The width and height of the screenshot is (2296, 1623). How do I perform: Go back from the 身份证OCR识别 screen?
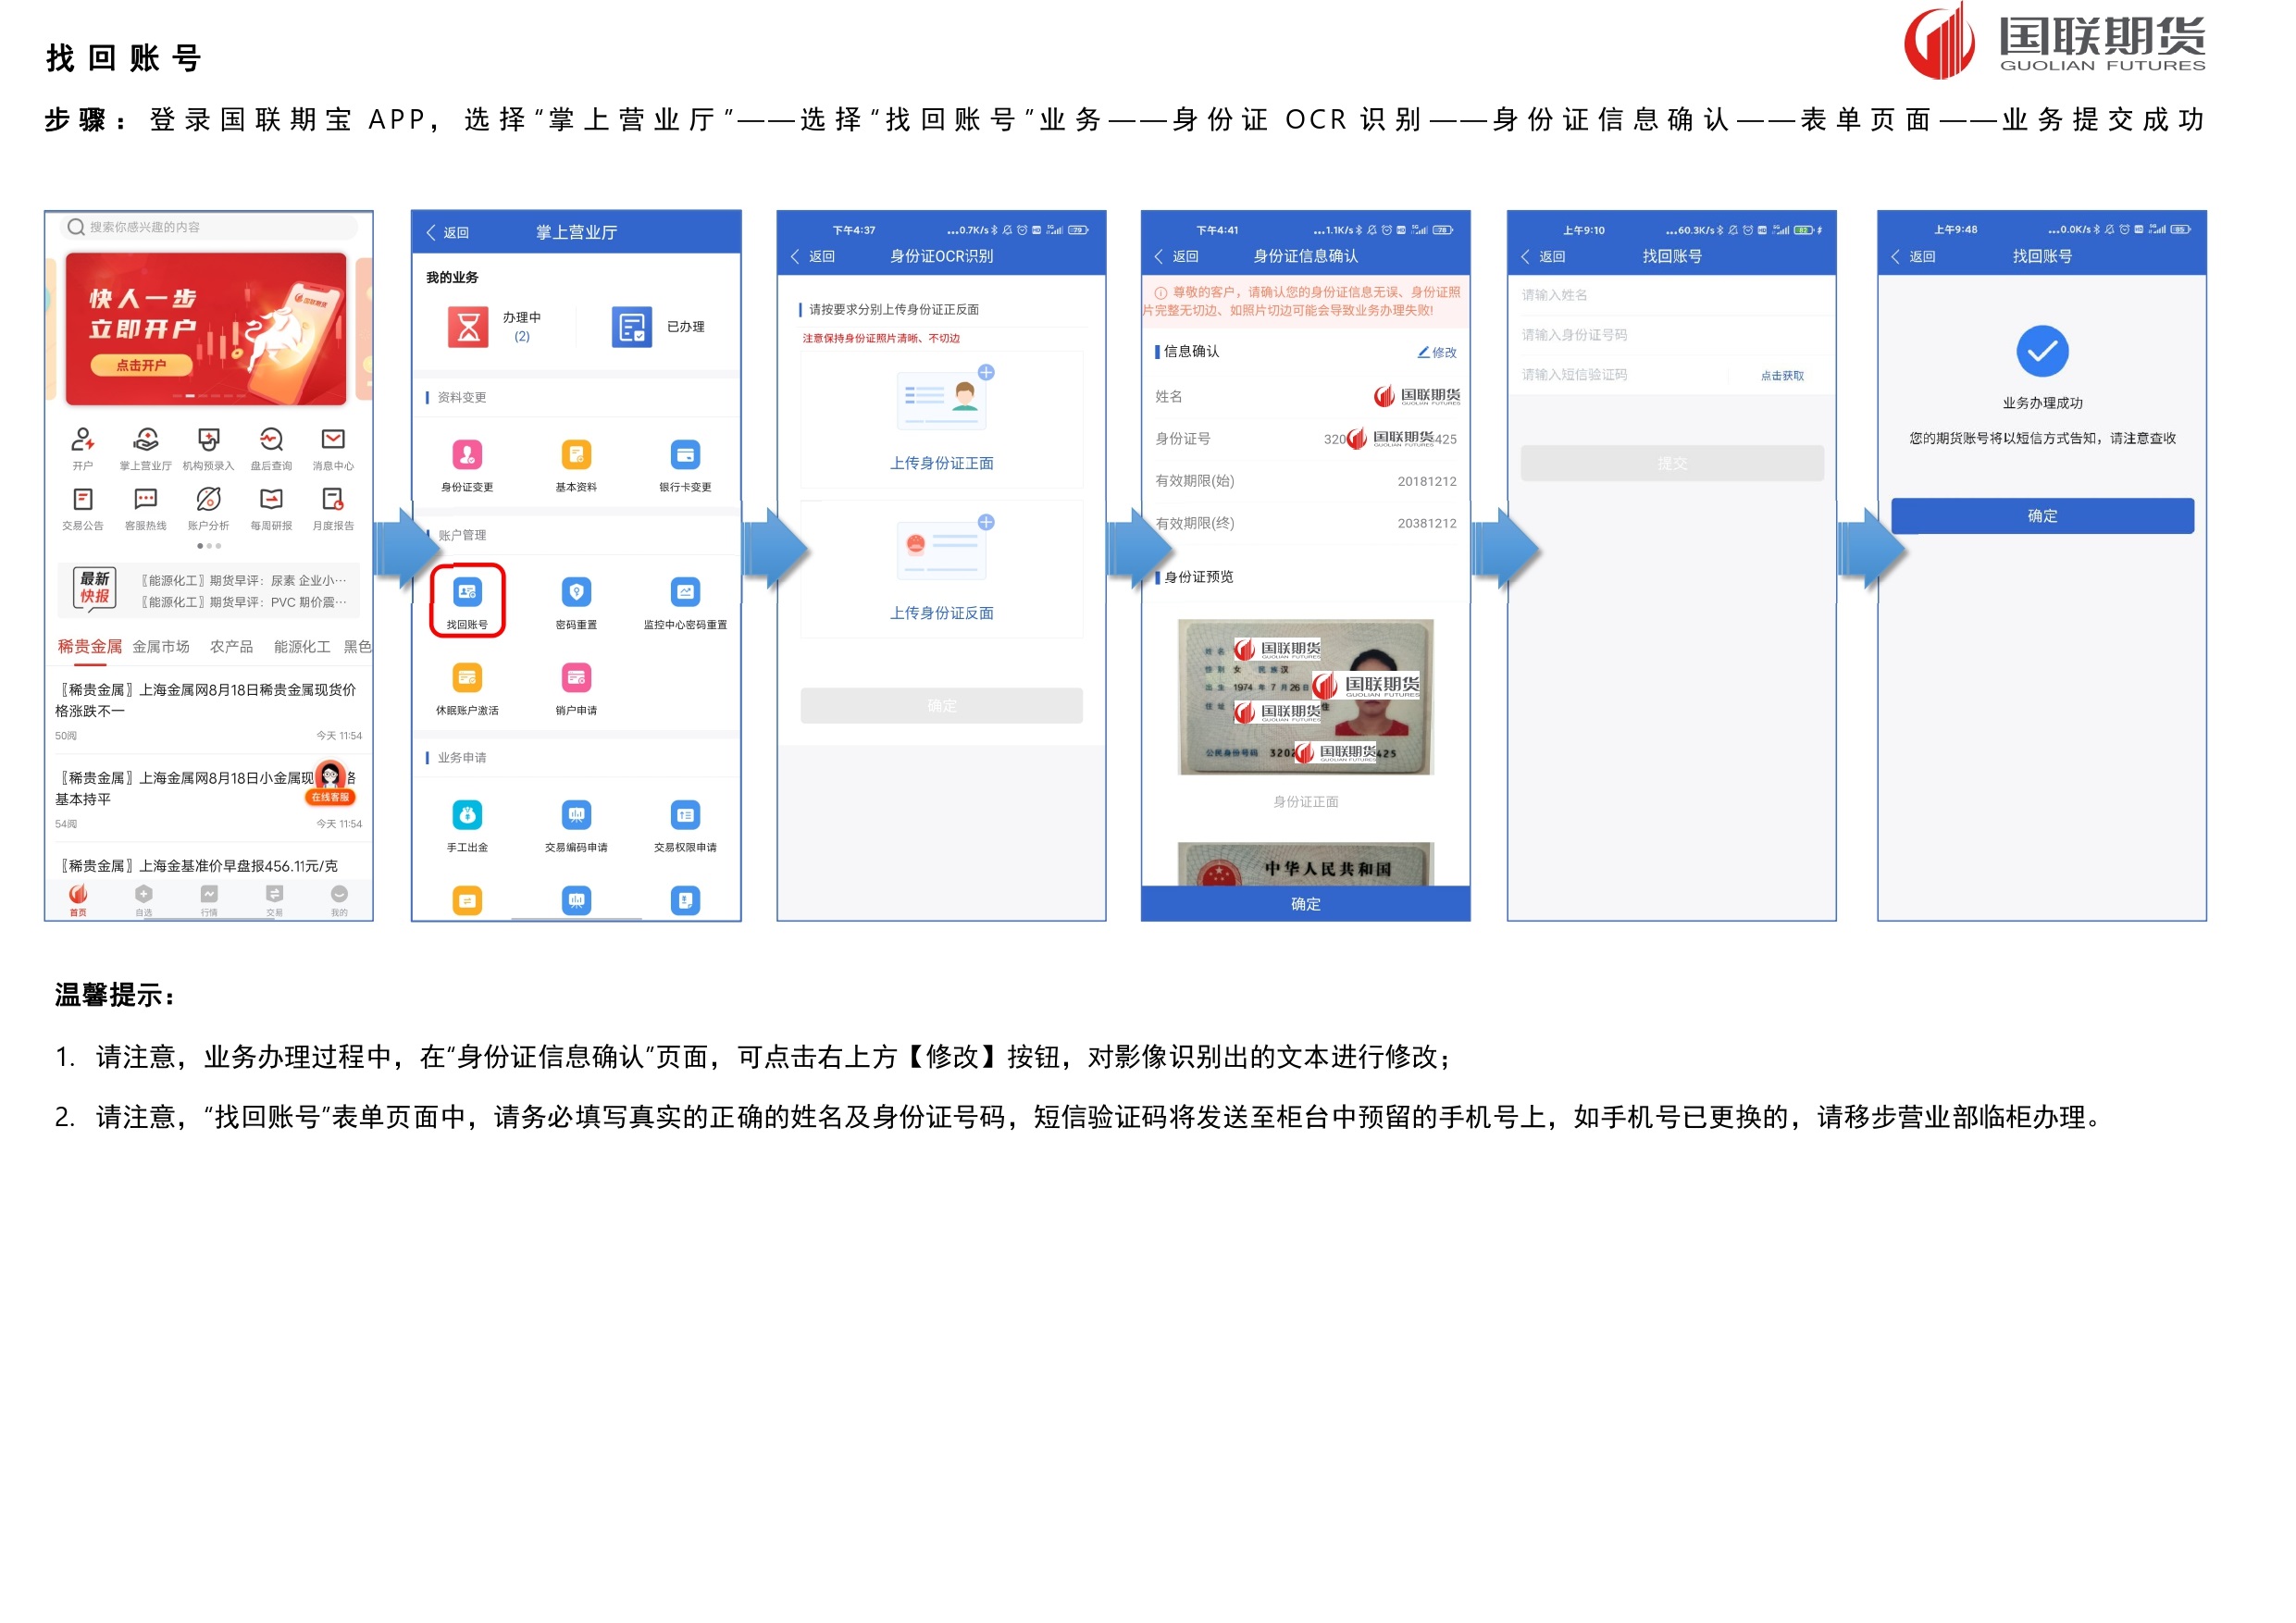tap(812, 257)
